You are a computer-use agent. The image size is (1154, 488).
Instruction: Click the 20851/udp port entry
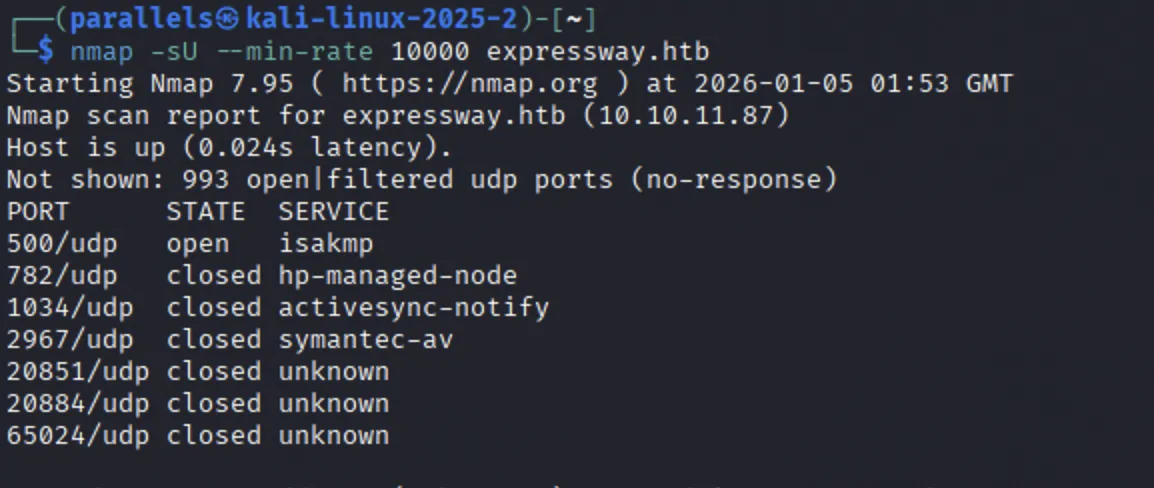(78, 372)
